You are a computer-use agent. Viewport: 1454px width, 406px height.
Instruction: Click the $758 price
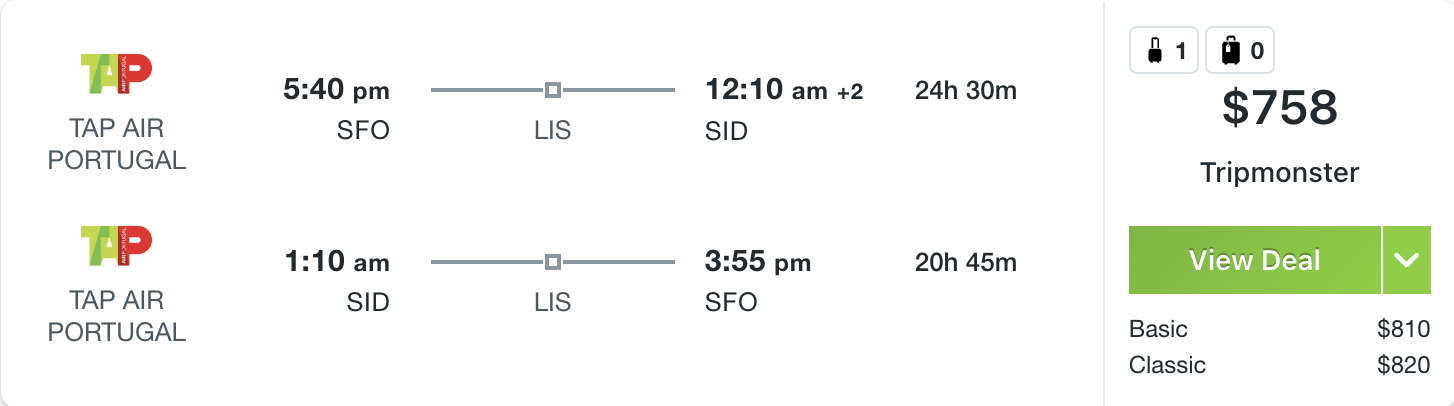tap(1279, 108)
